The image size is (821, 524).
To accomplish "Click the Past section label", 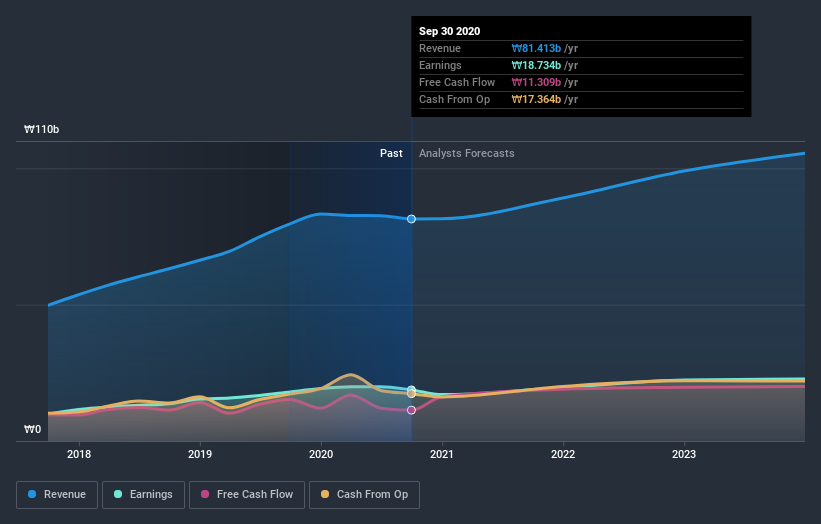I will click(x=391, y=153).
